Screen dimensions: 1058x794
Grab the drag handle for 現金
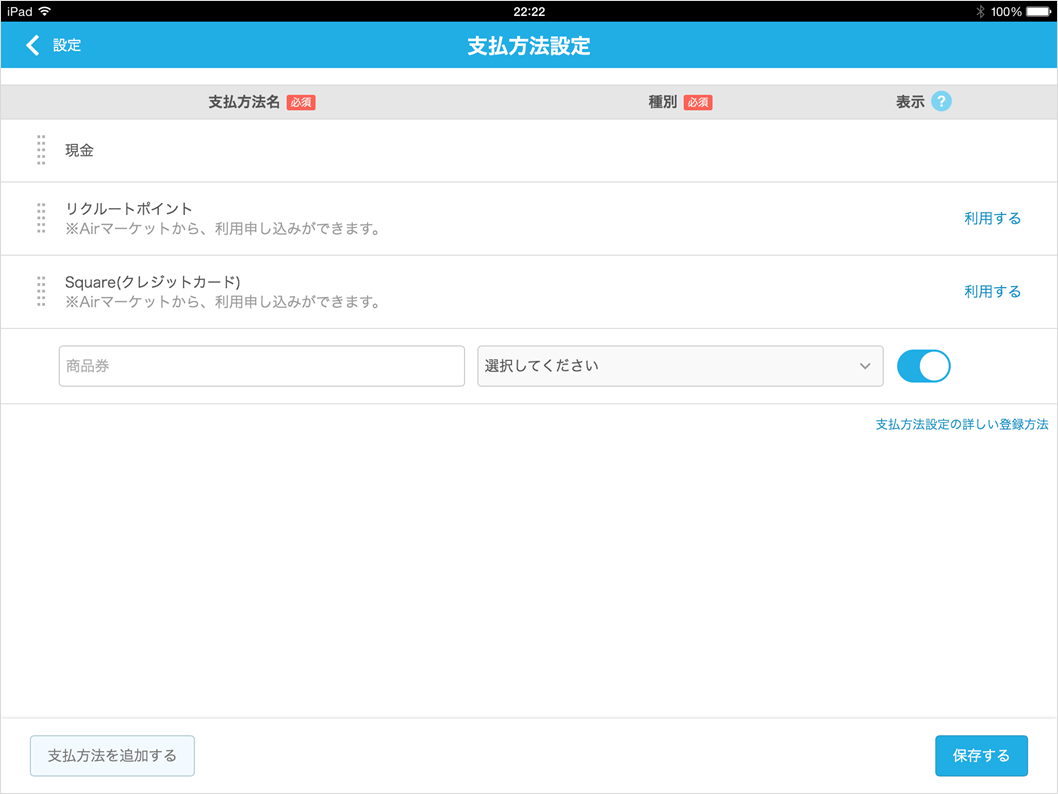[41, 150]
